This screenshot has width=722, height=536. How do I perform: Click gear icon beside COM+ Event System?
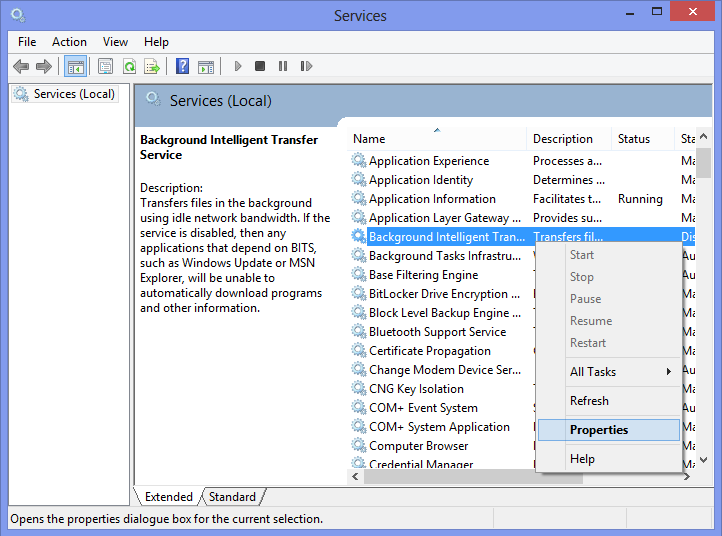tap(359, 408)
